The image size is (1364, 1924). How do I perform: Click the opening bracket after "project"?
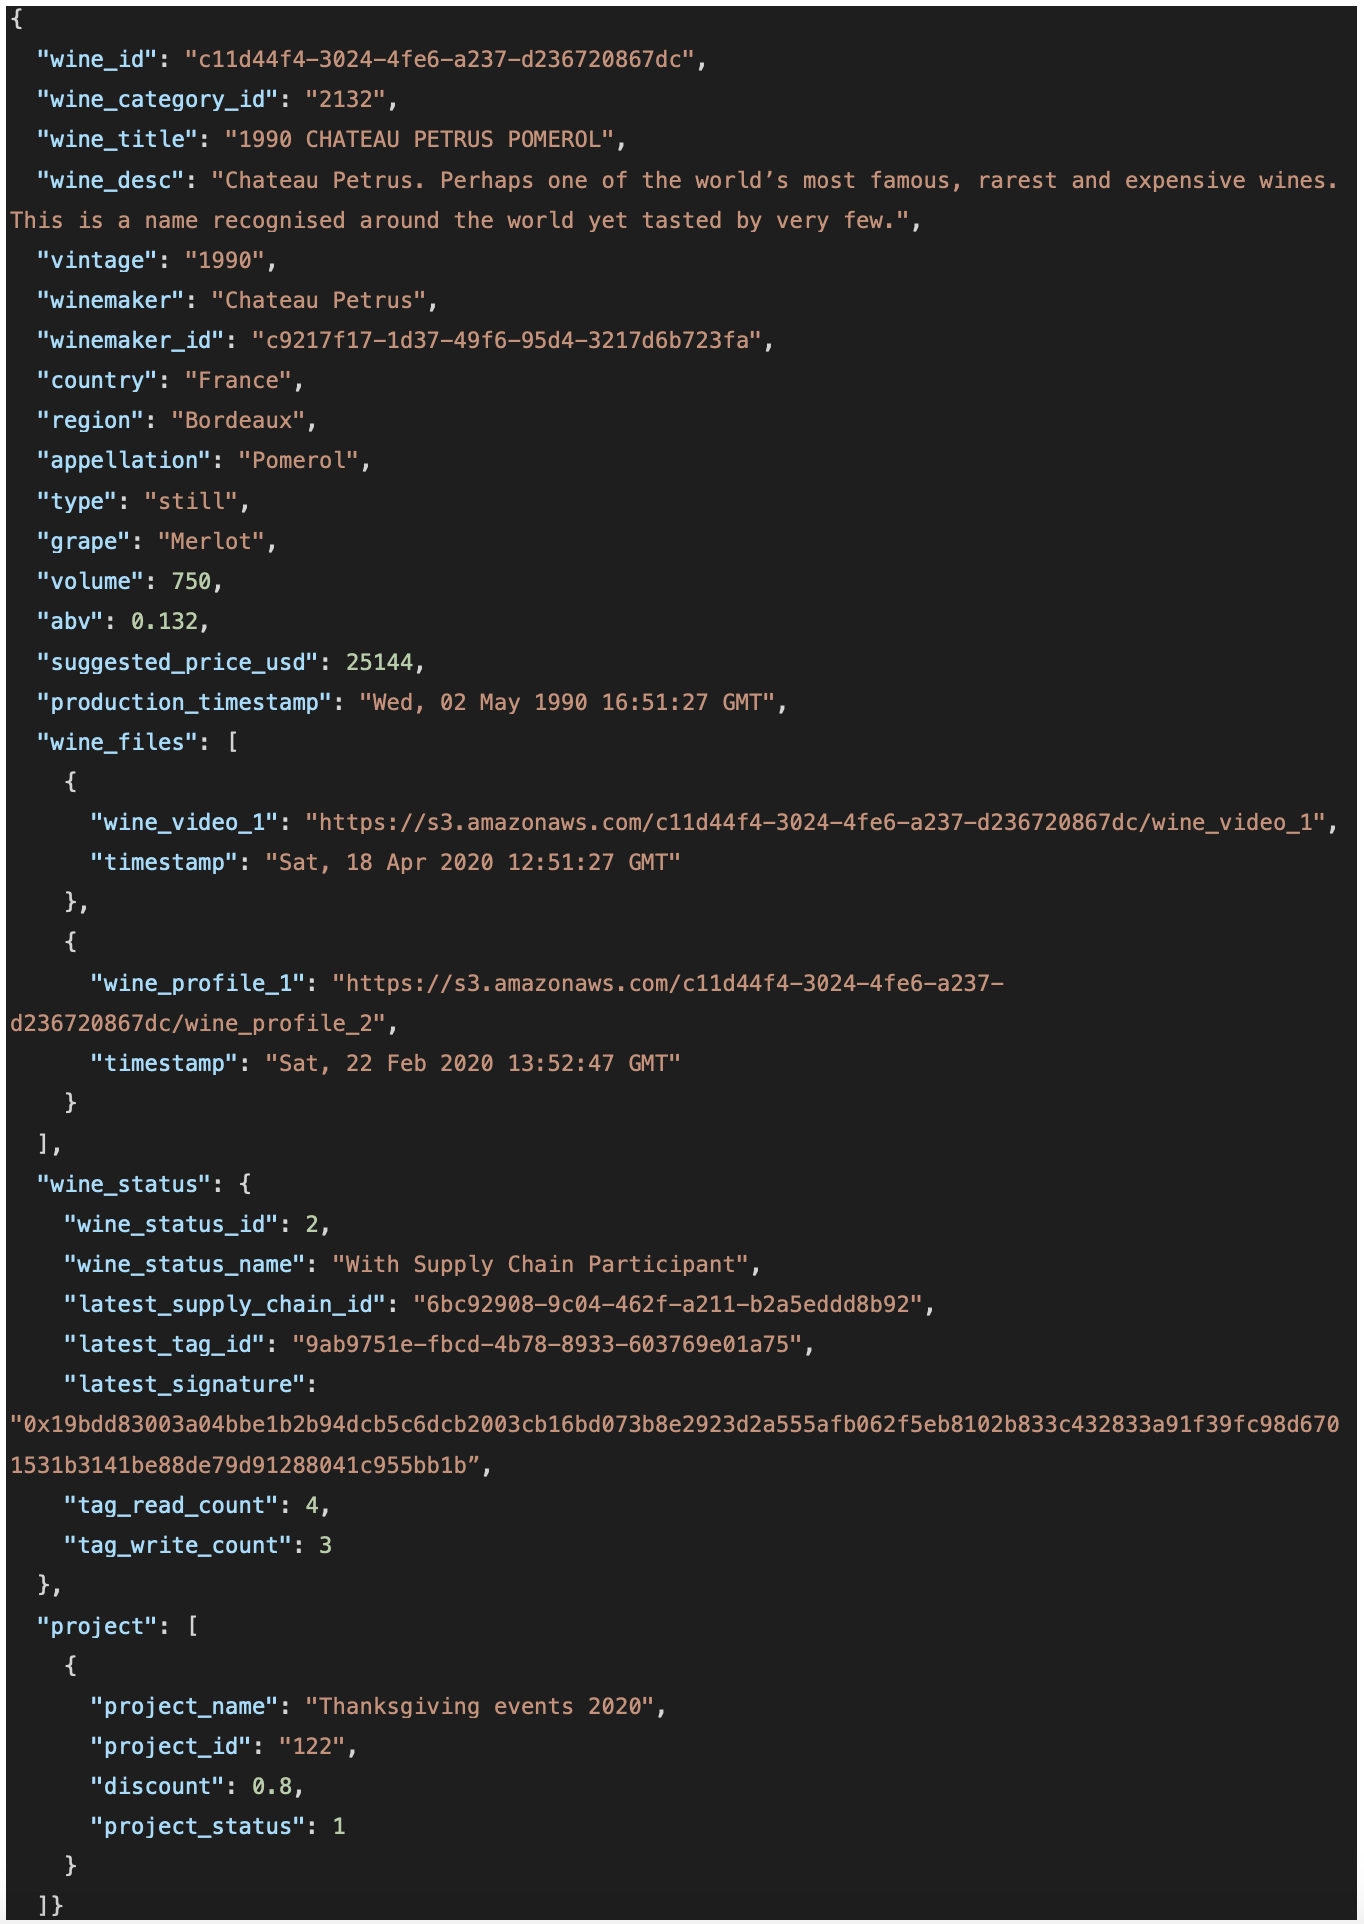click(x=192, y=1627)
